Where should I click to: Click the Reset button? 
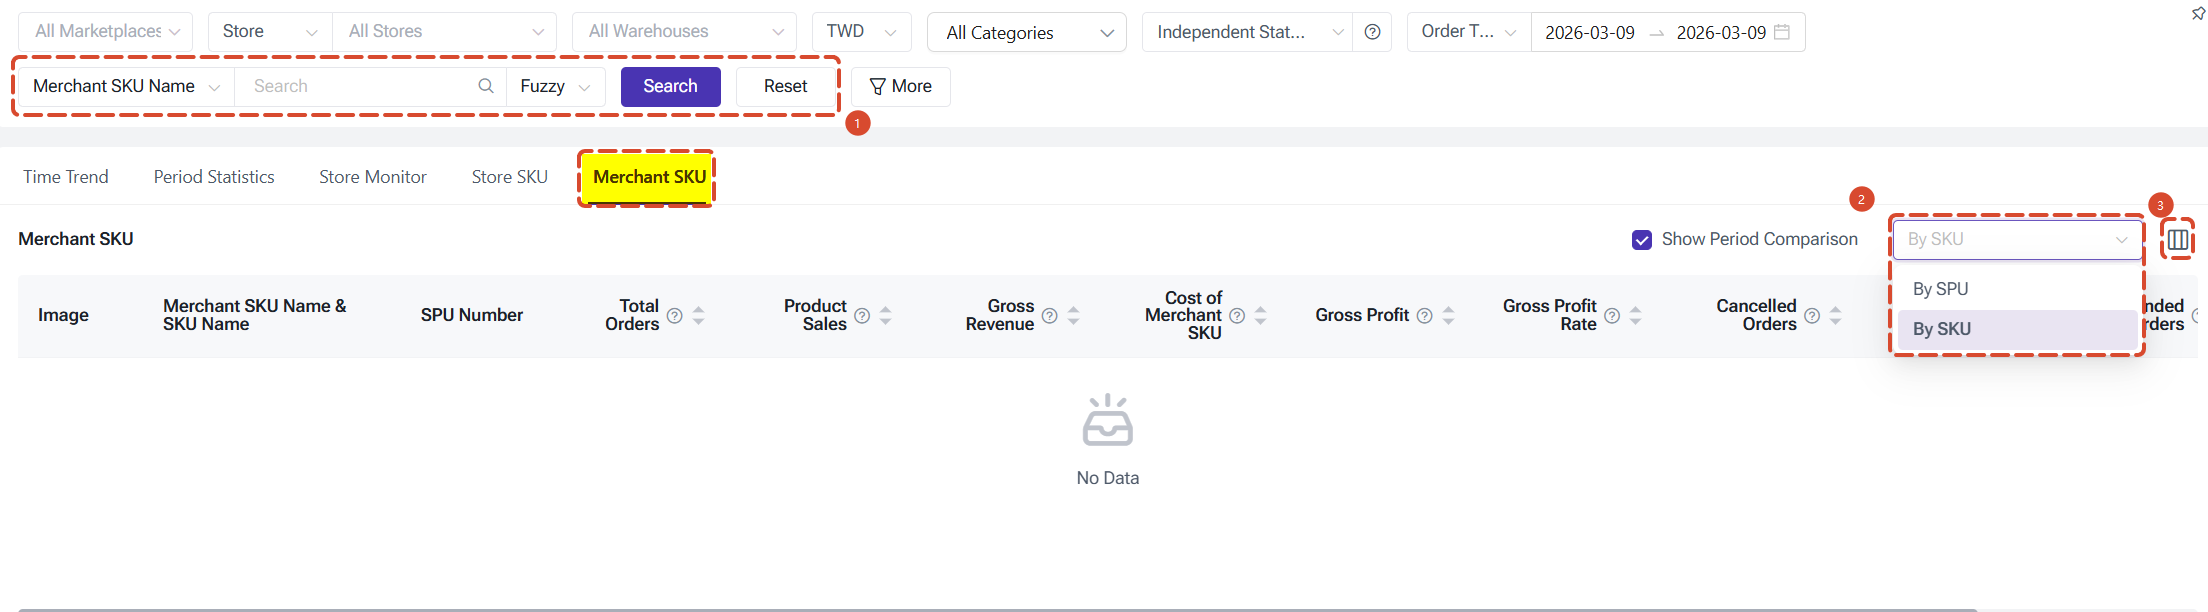786,87
